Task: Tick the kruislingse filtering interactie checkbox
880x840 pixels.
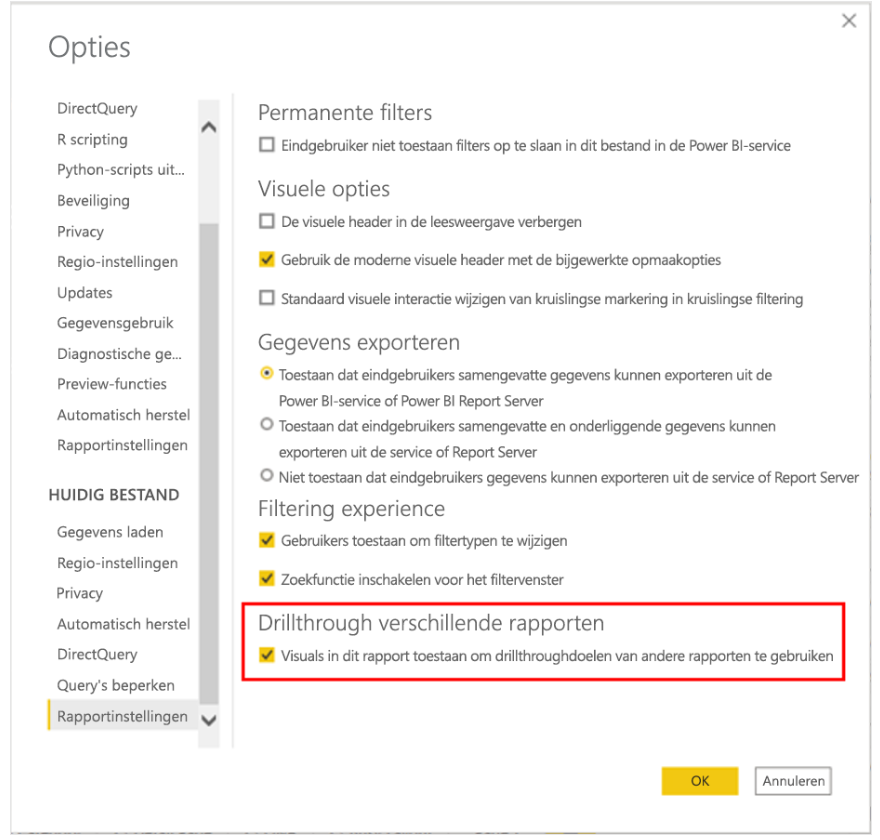Action: click(x=267, y=298)
